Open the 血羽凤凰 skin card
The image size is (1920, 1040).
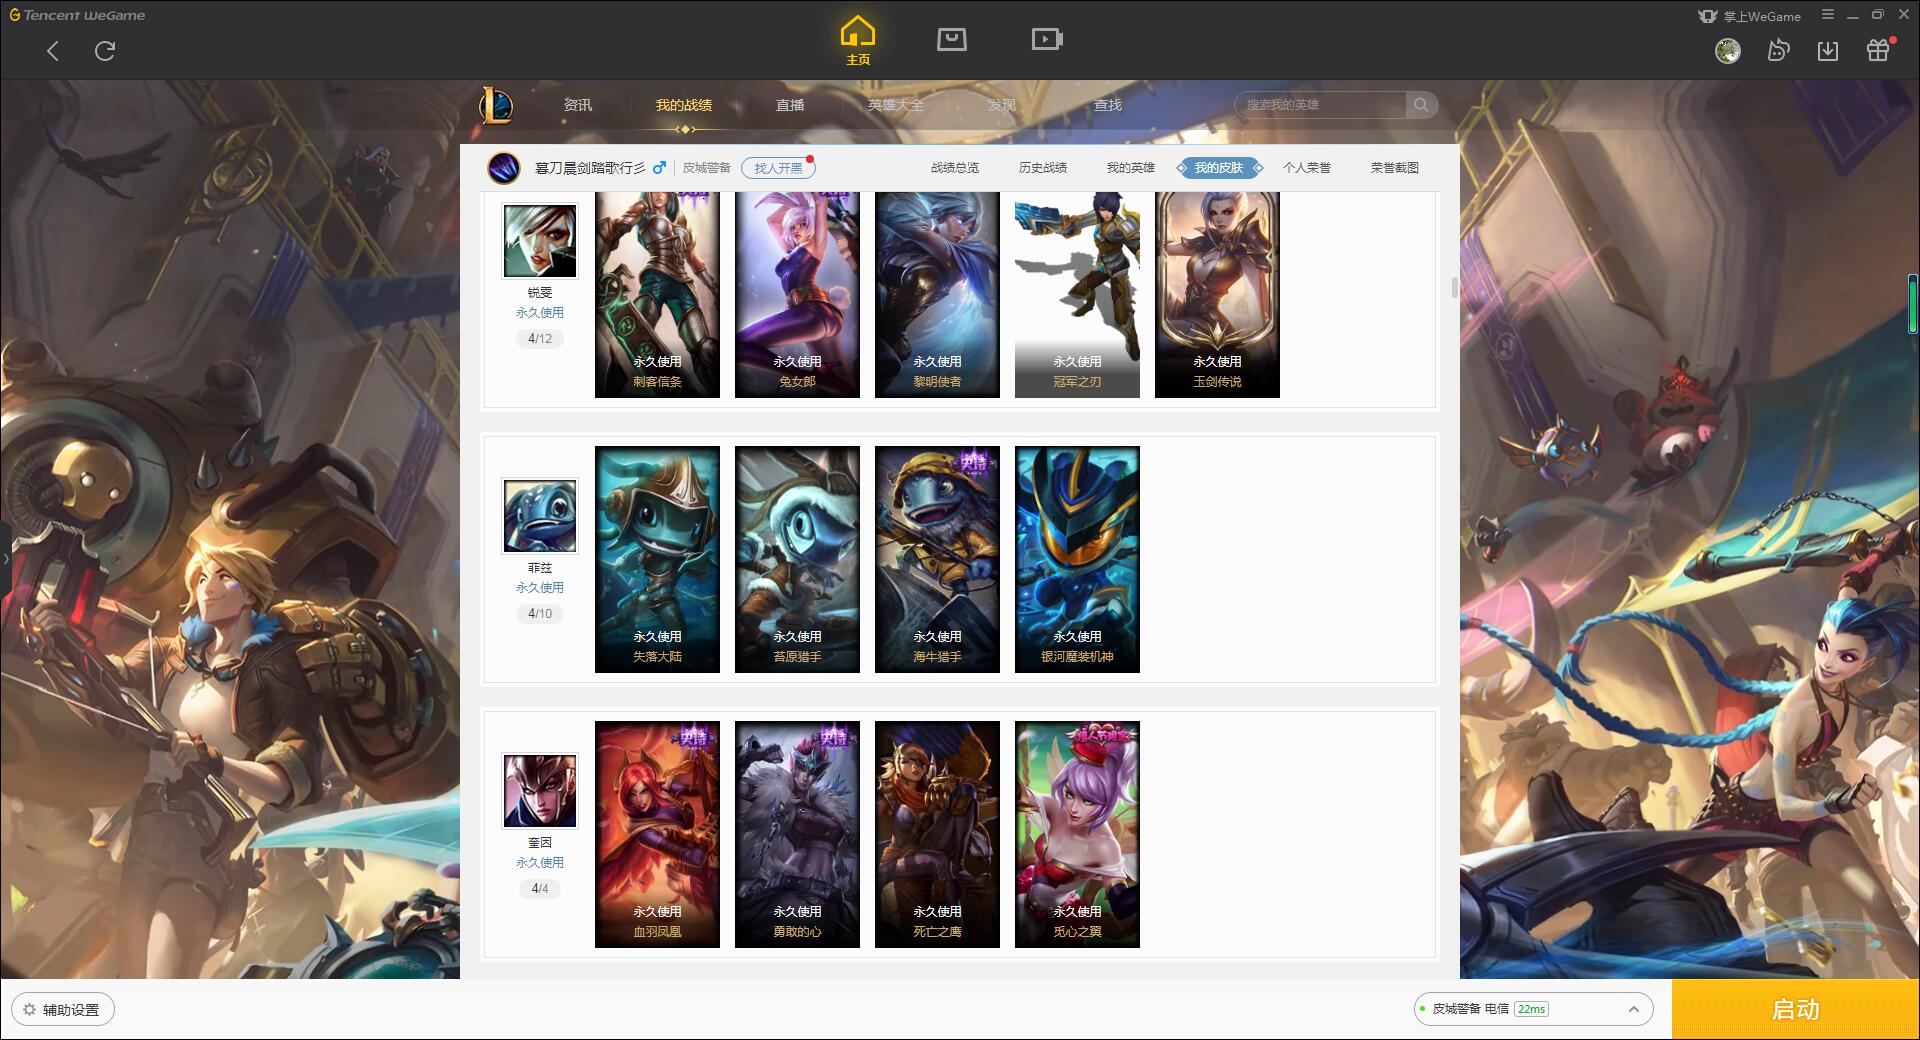click(657, 834)
